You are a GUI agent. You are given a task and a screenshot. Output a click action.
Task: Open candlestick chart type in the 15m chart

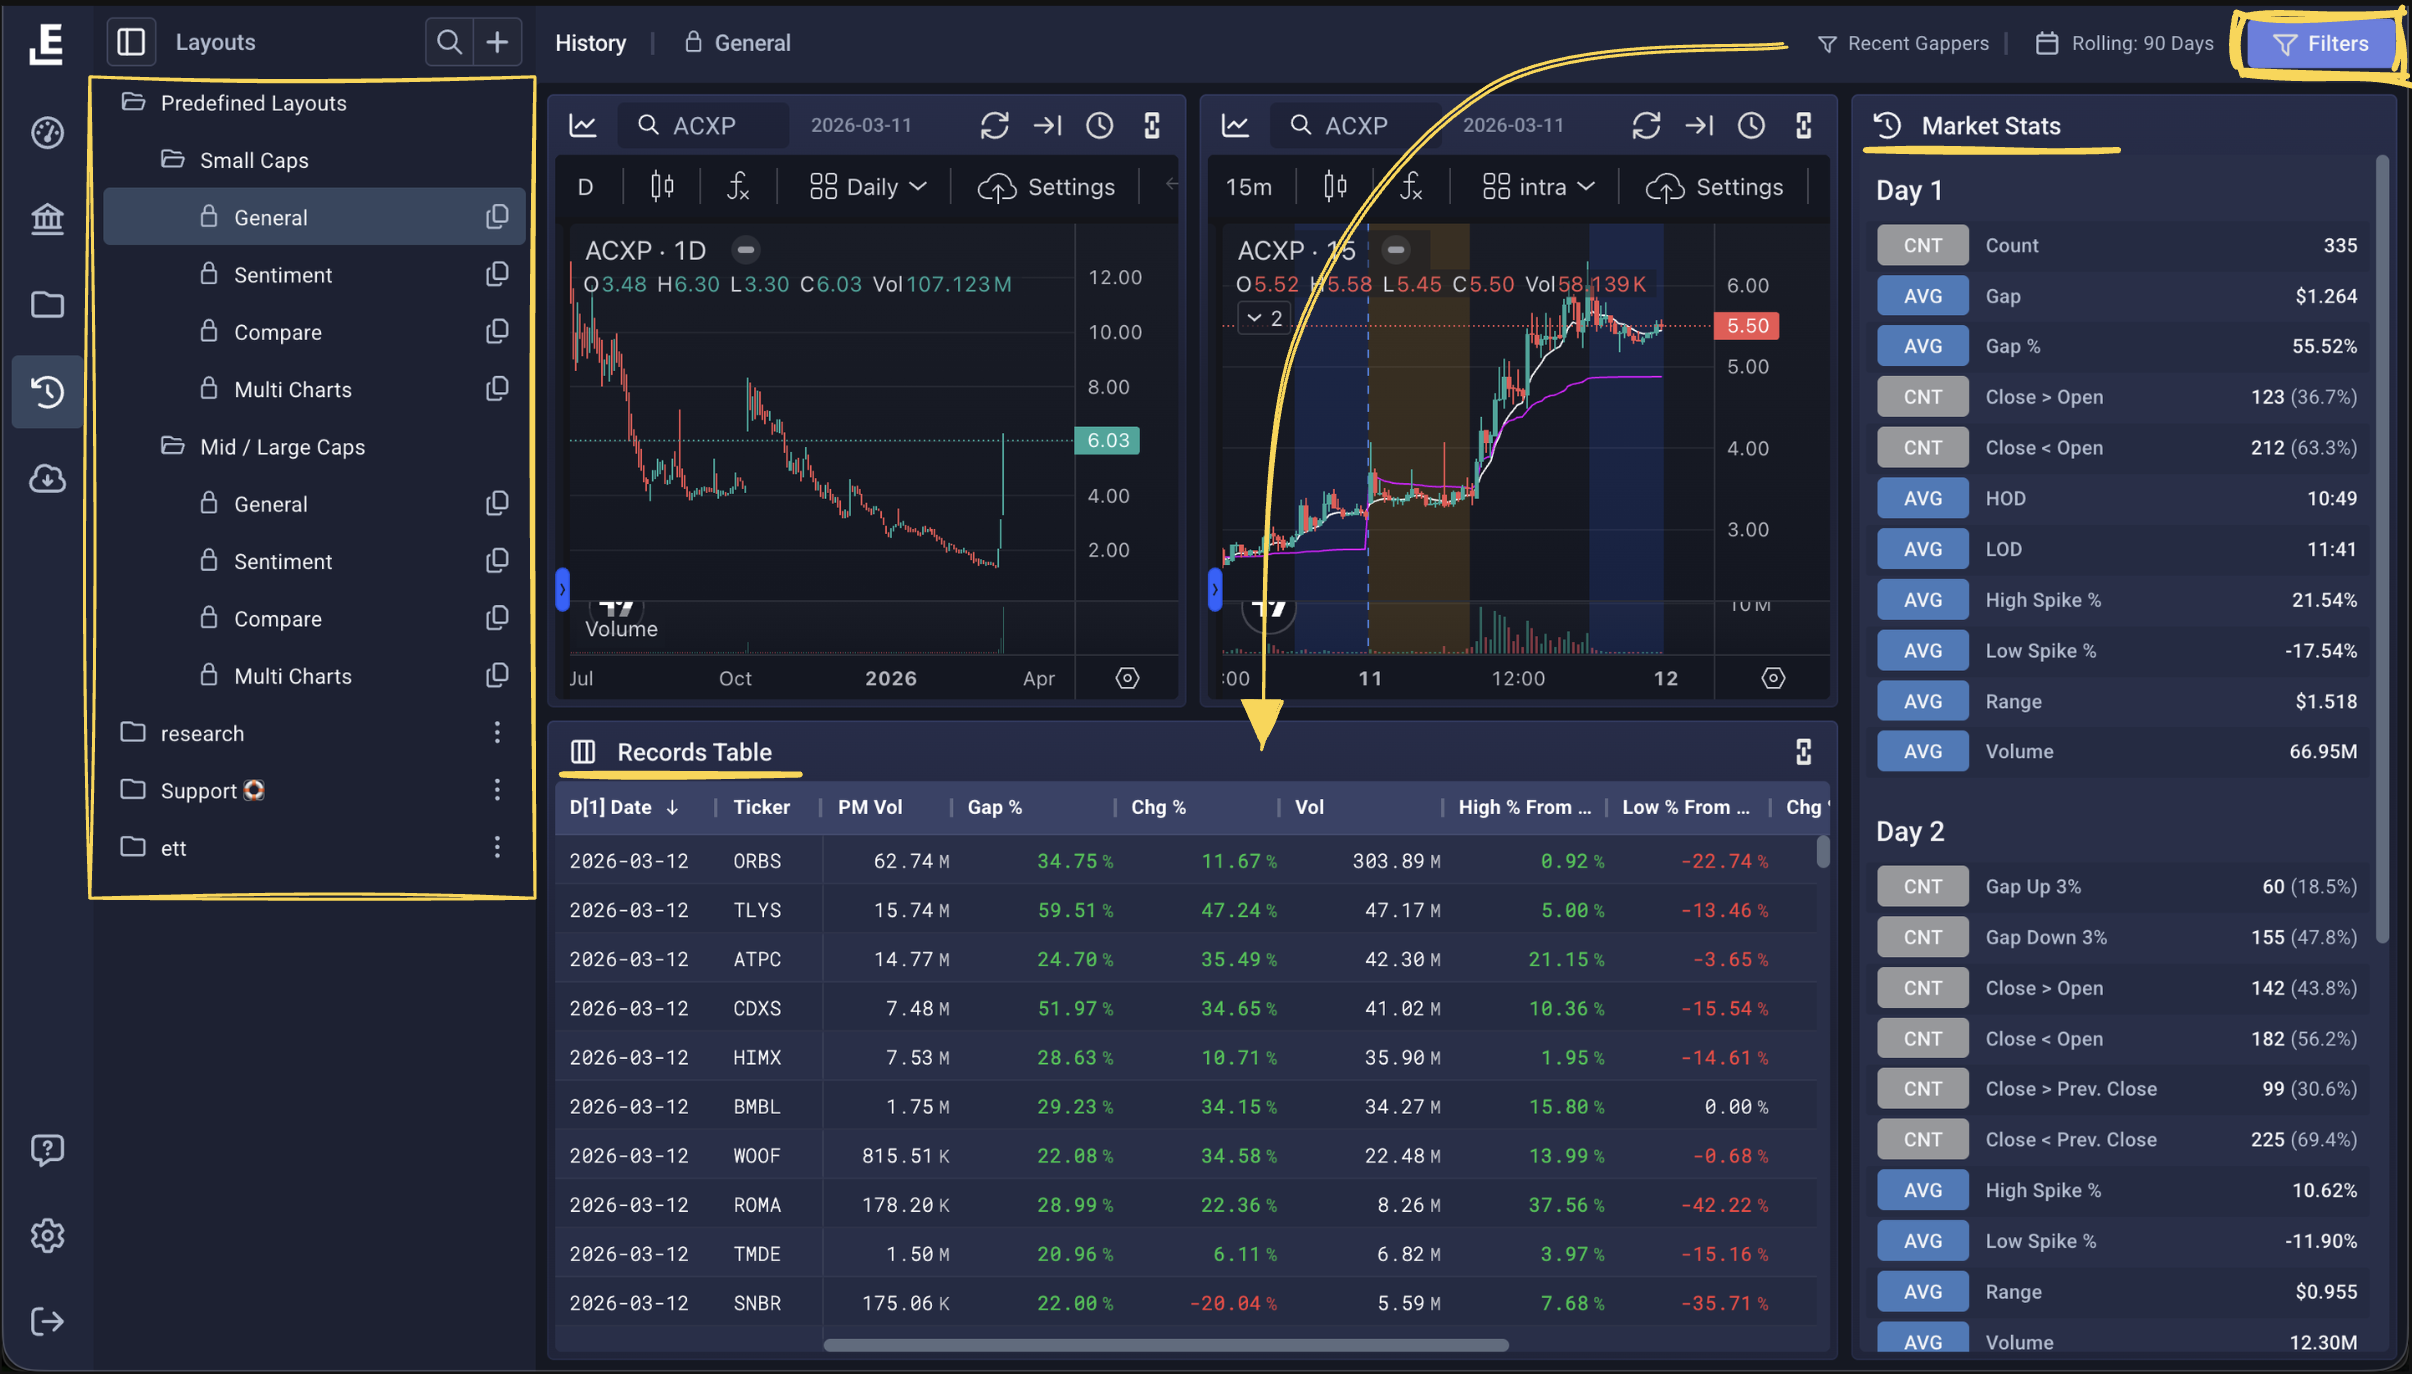point(1335,187)
